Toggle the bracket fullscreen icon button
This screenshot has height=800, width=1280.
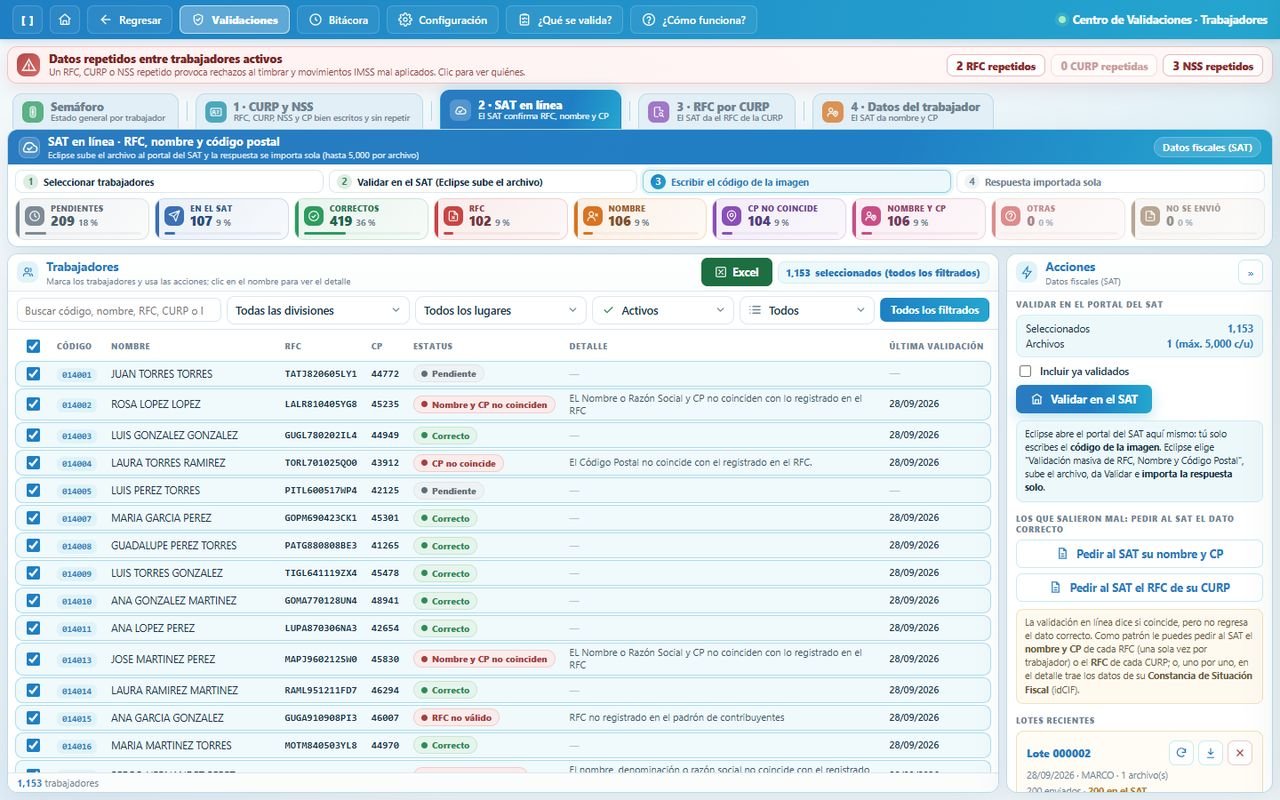[x=27, y=20]
